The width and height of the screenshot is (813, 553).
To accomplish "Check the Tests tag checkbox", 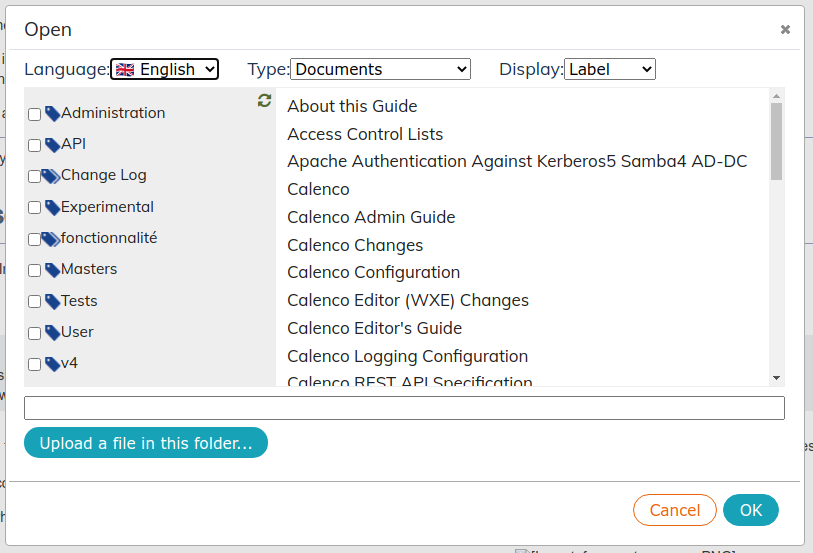I will point(34,301).
